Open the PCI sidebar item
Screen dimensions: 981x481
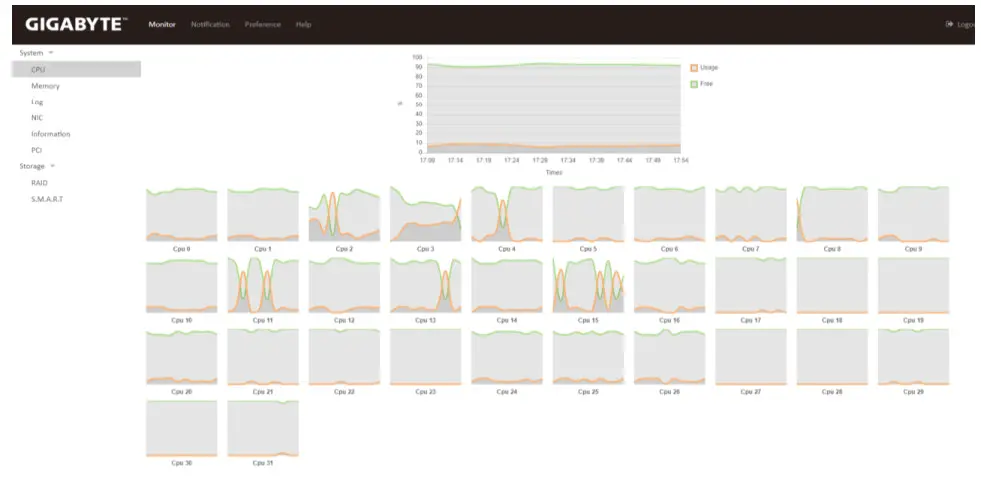36,150
